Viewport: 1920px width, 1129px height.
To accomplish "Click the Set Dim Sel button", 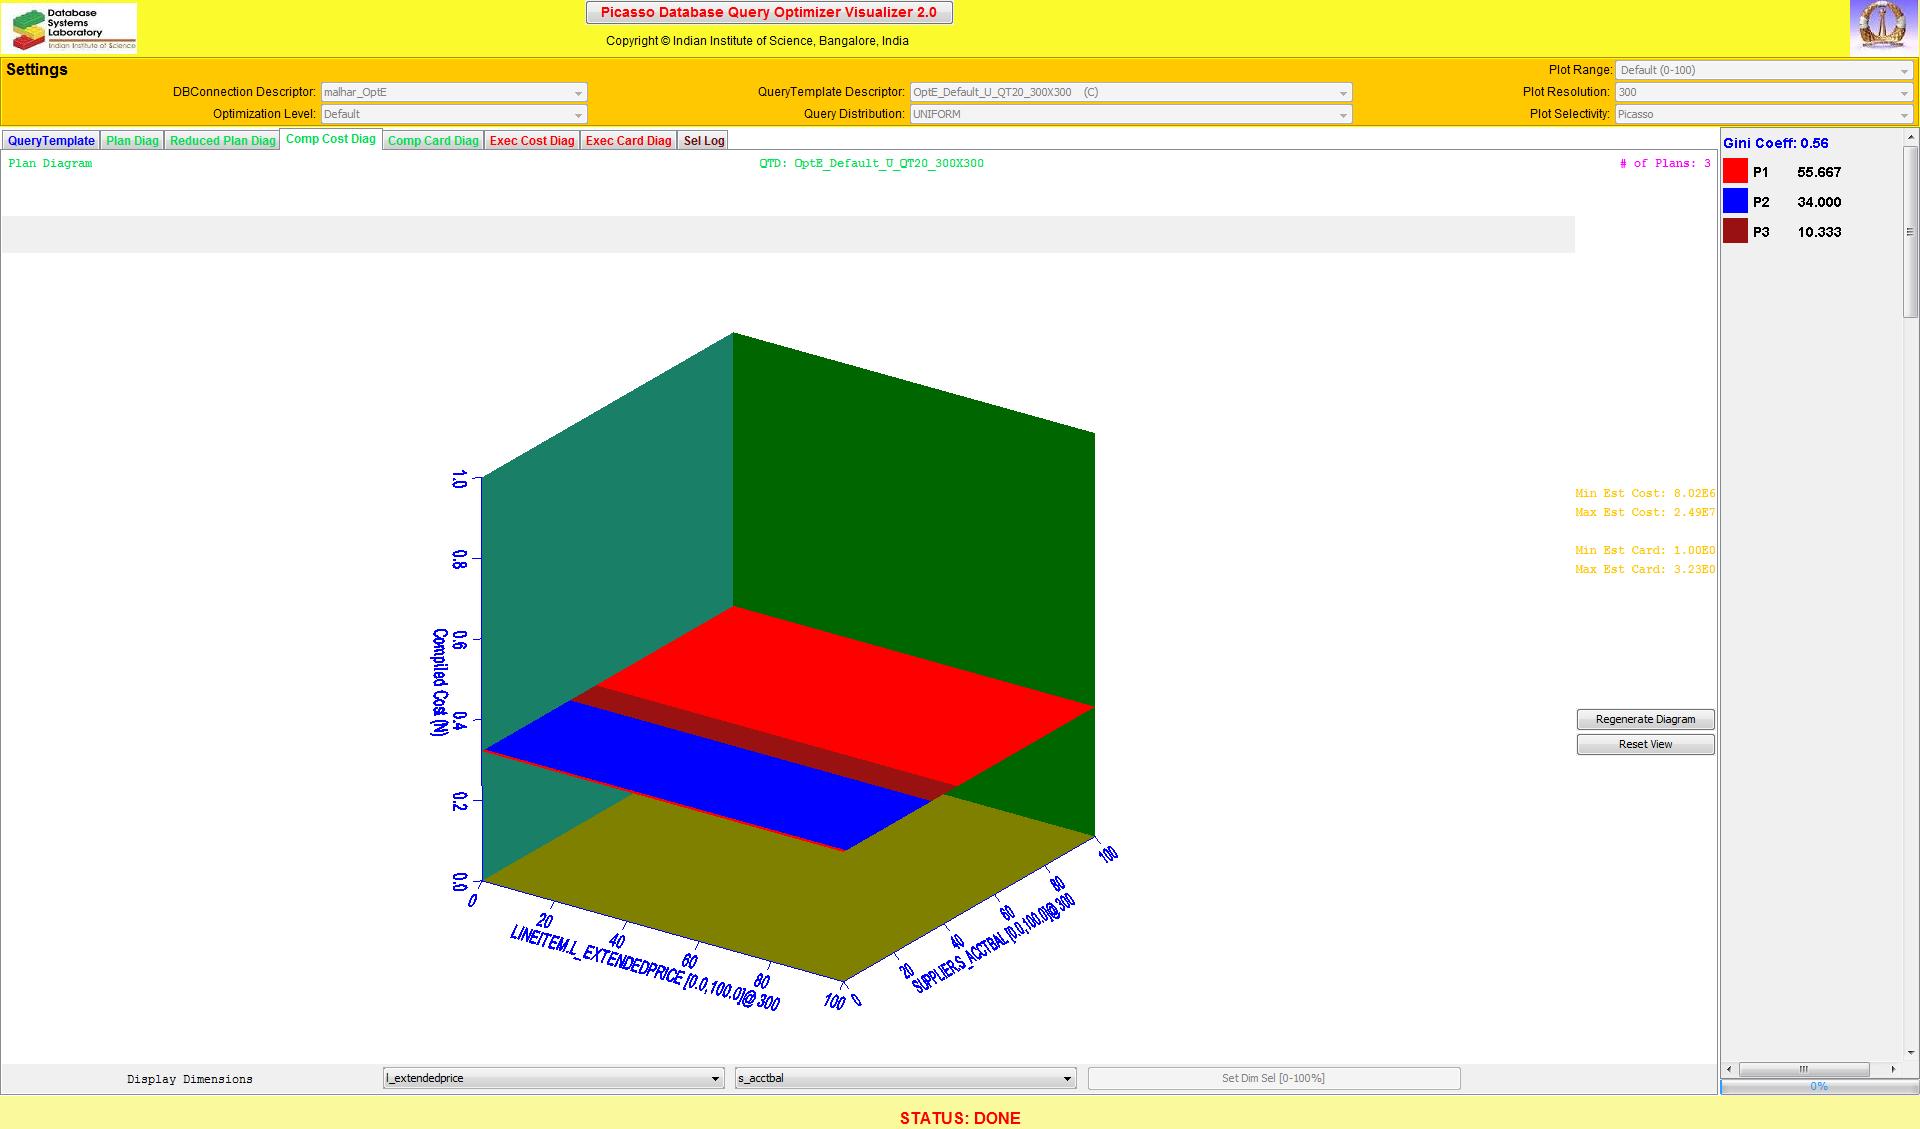I will 1273,1078.
